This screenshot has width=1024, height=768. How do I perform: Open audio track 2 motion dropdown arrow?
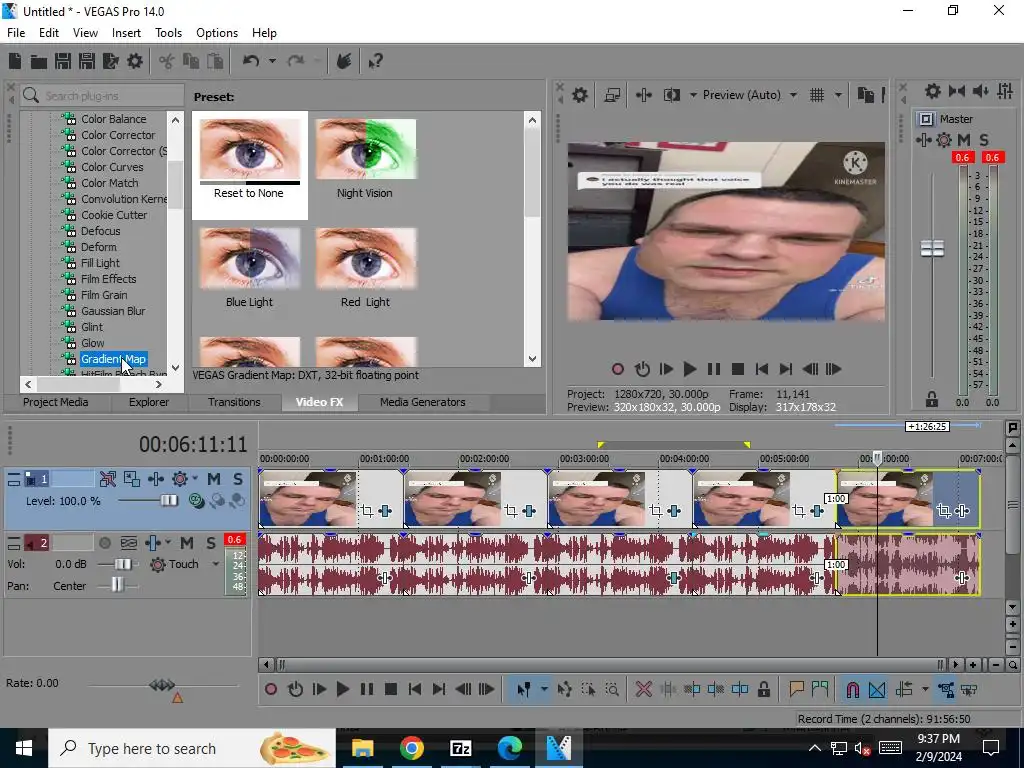pos(168,543)
